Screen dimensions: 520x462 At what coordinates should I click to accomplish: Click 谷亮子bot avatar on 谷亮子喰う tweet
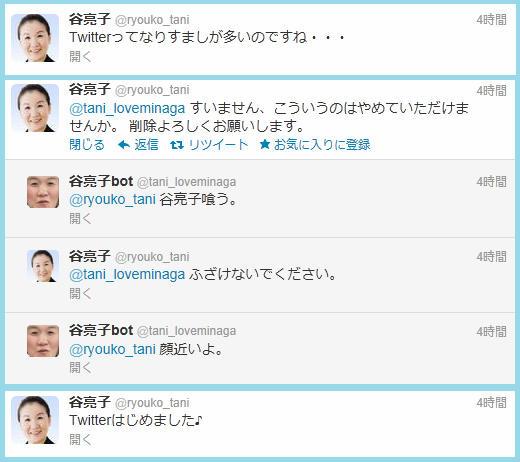click(43, 192)
